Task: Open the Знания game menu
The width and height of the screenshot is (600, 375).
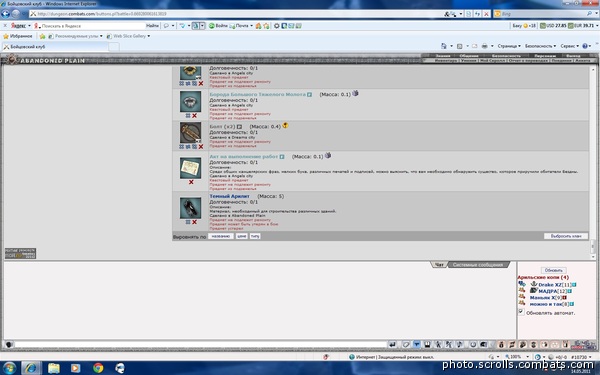Action: pyautogui.click(x=443, y=56)
